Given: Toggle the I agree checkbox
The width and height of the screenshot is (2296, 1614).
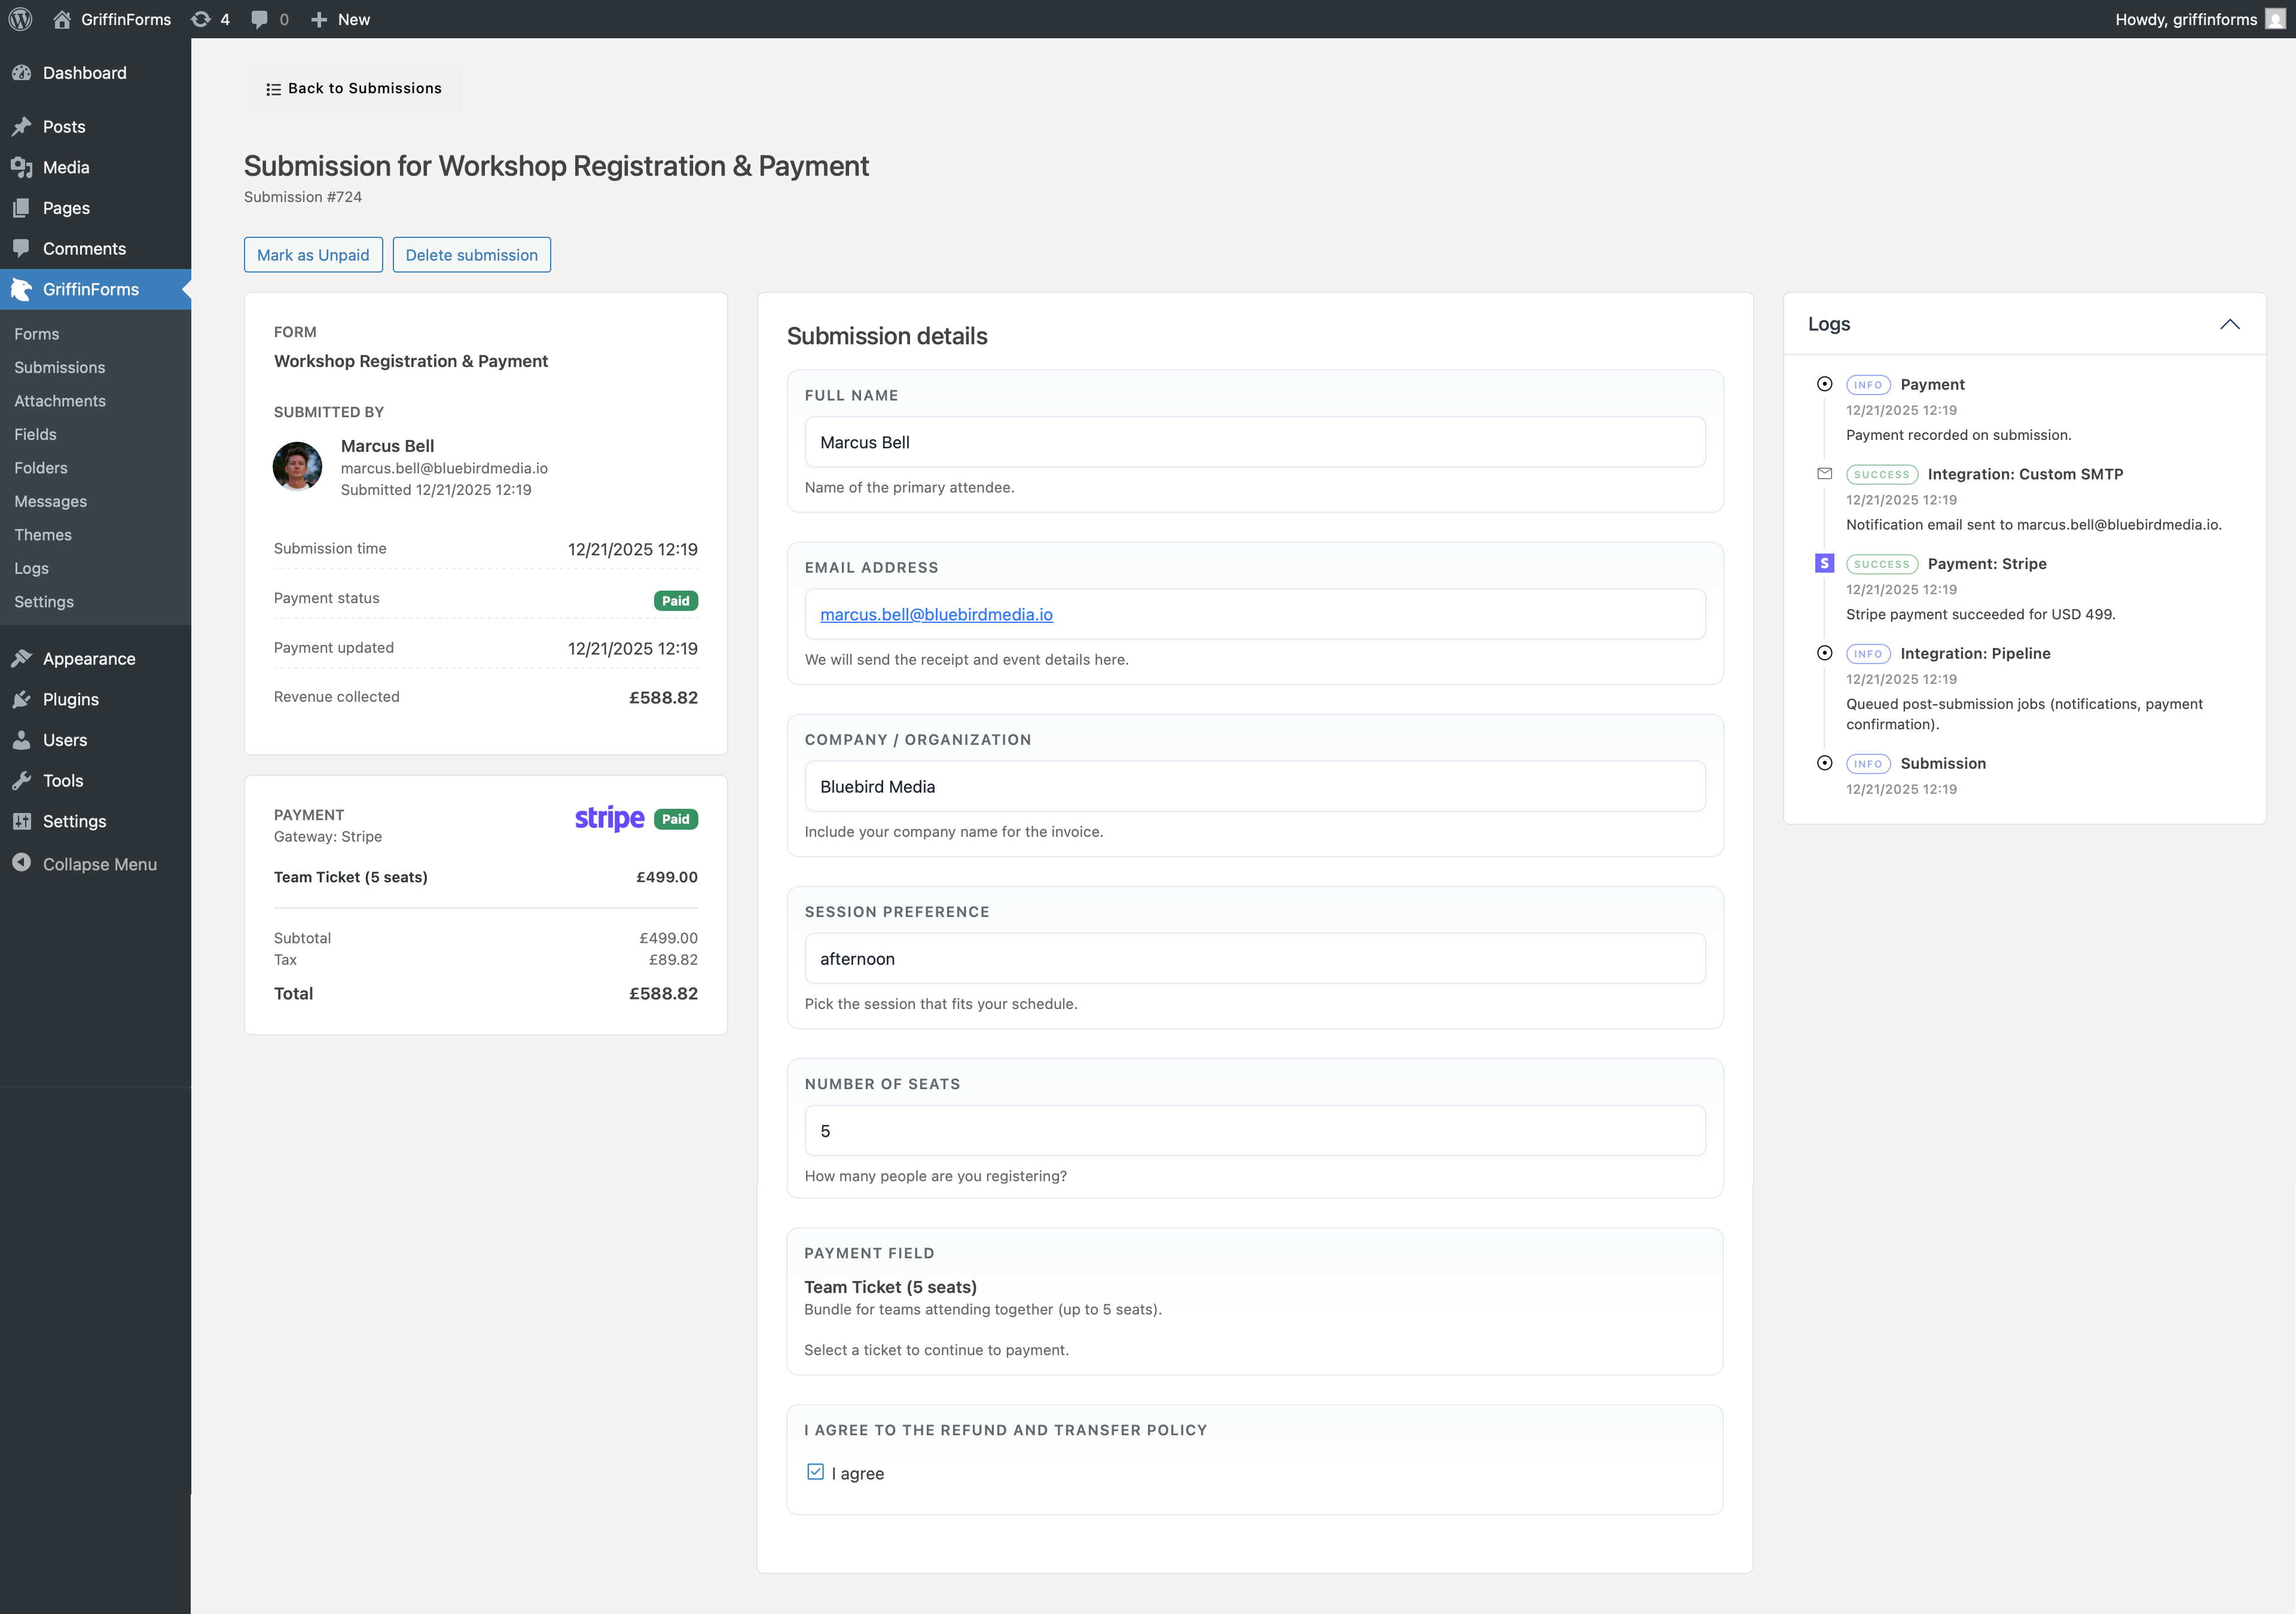Looking at the screenshot, I should 815,1472.
